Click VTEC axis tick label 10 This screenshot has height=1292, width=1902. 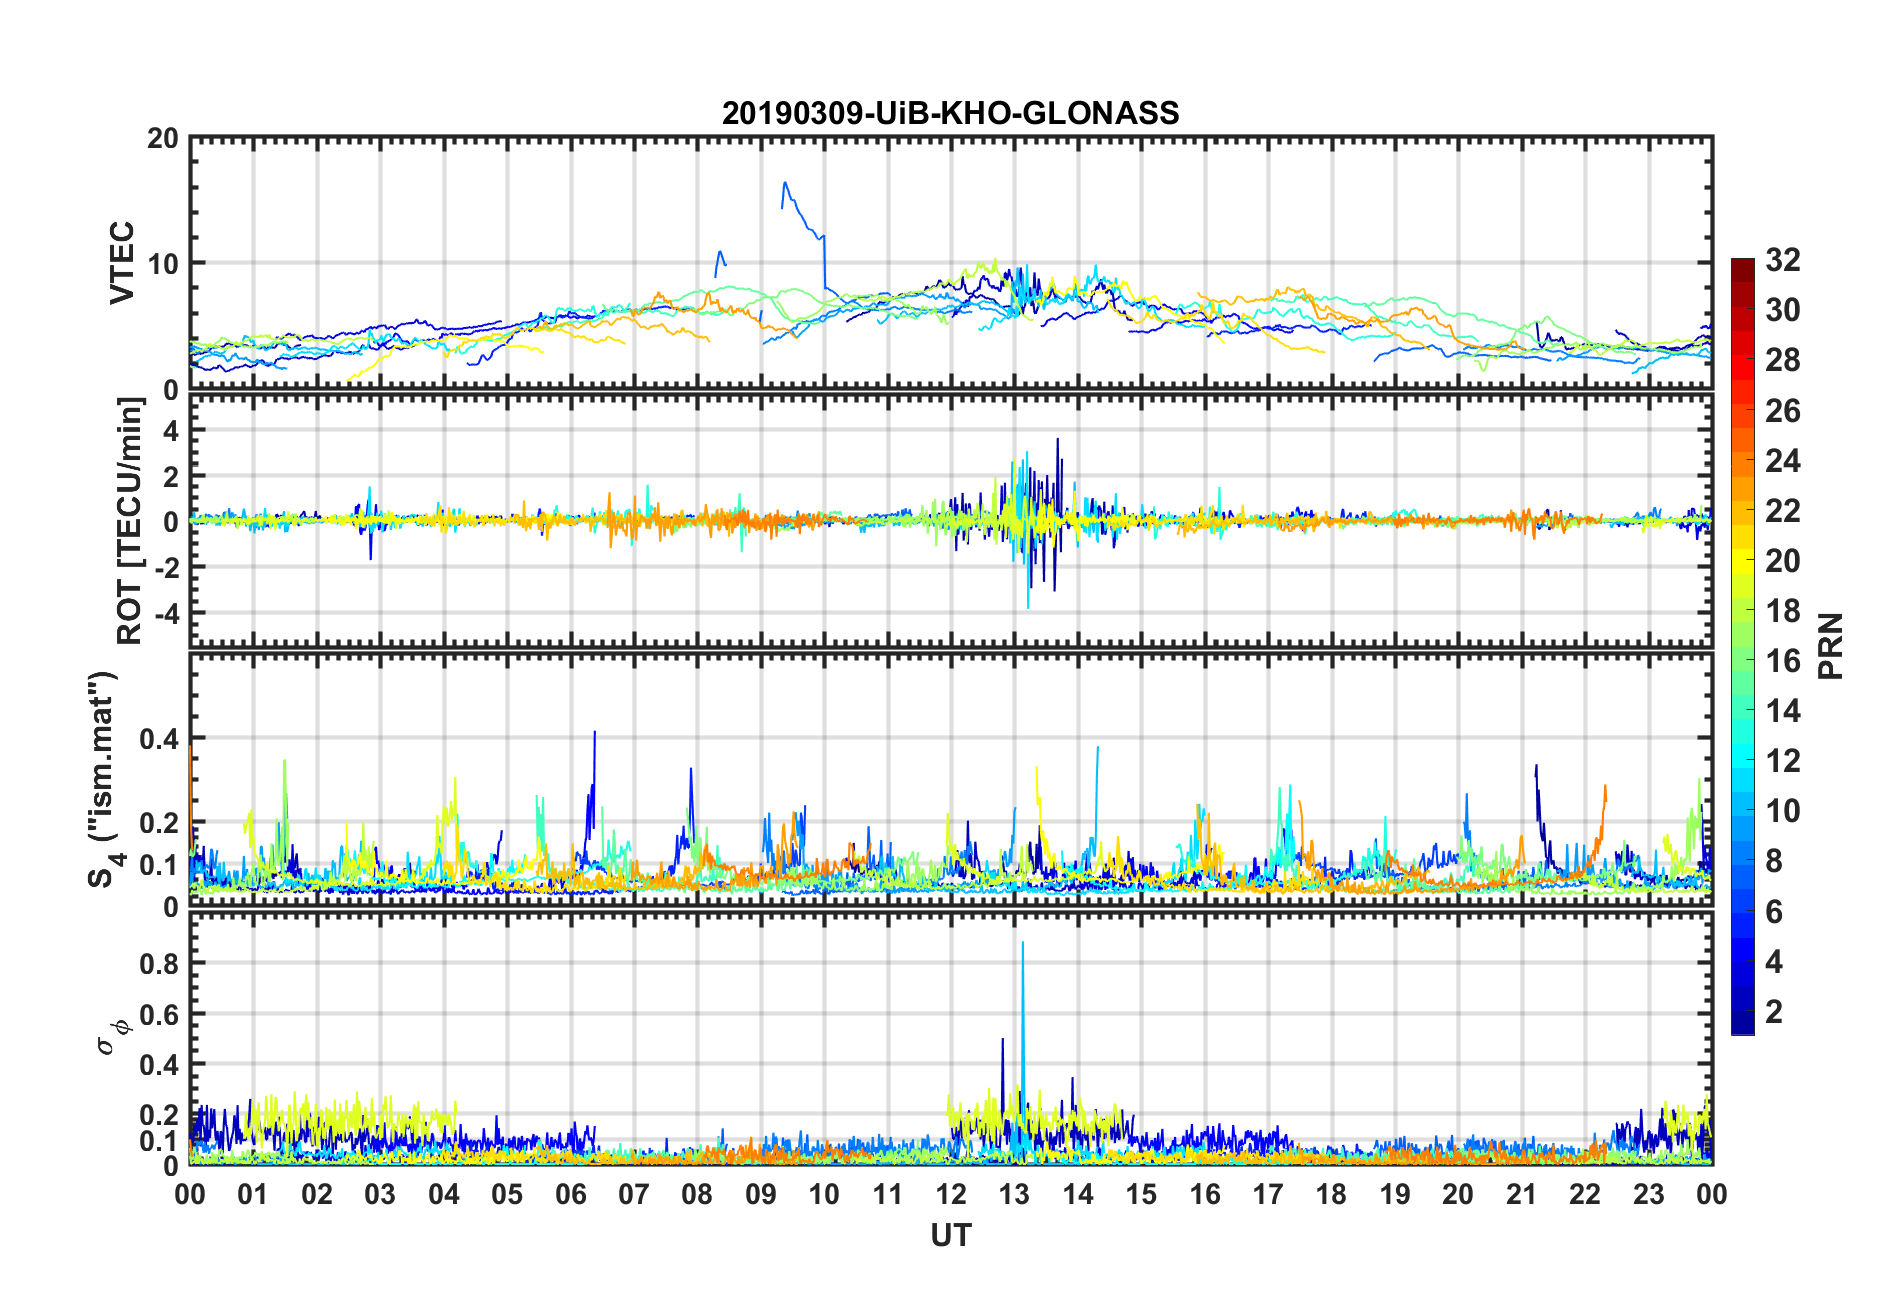pos(163,264)
